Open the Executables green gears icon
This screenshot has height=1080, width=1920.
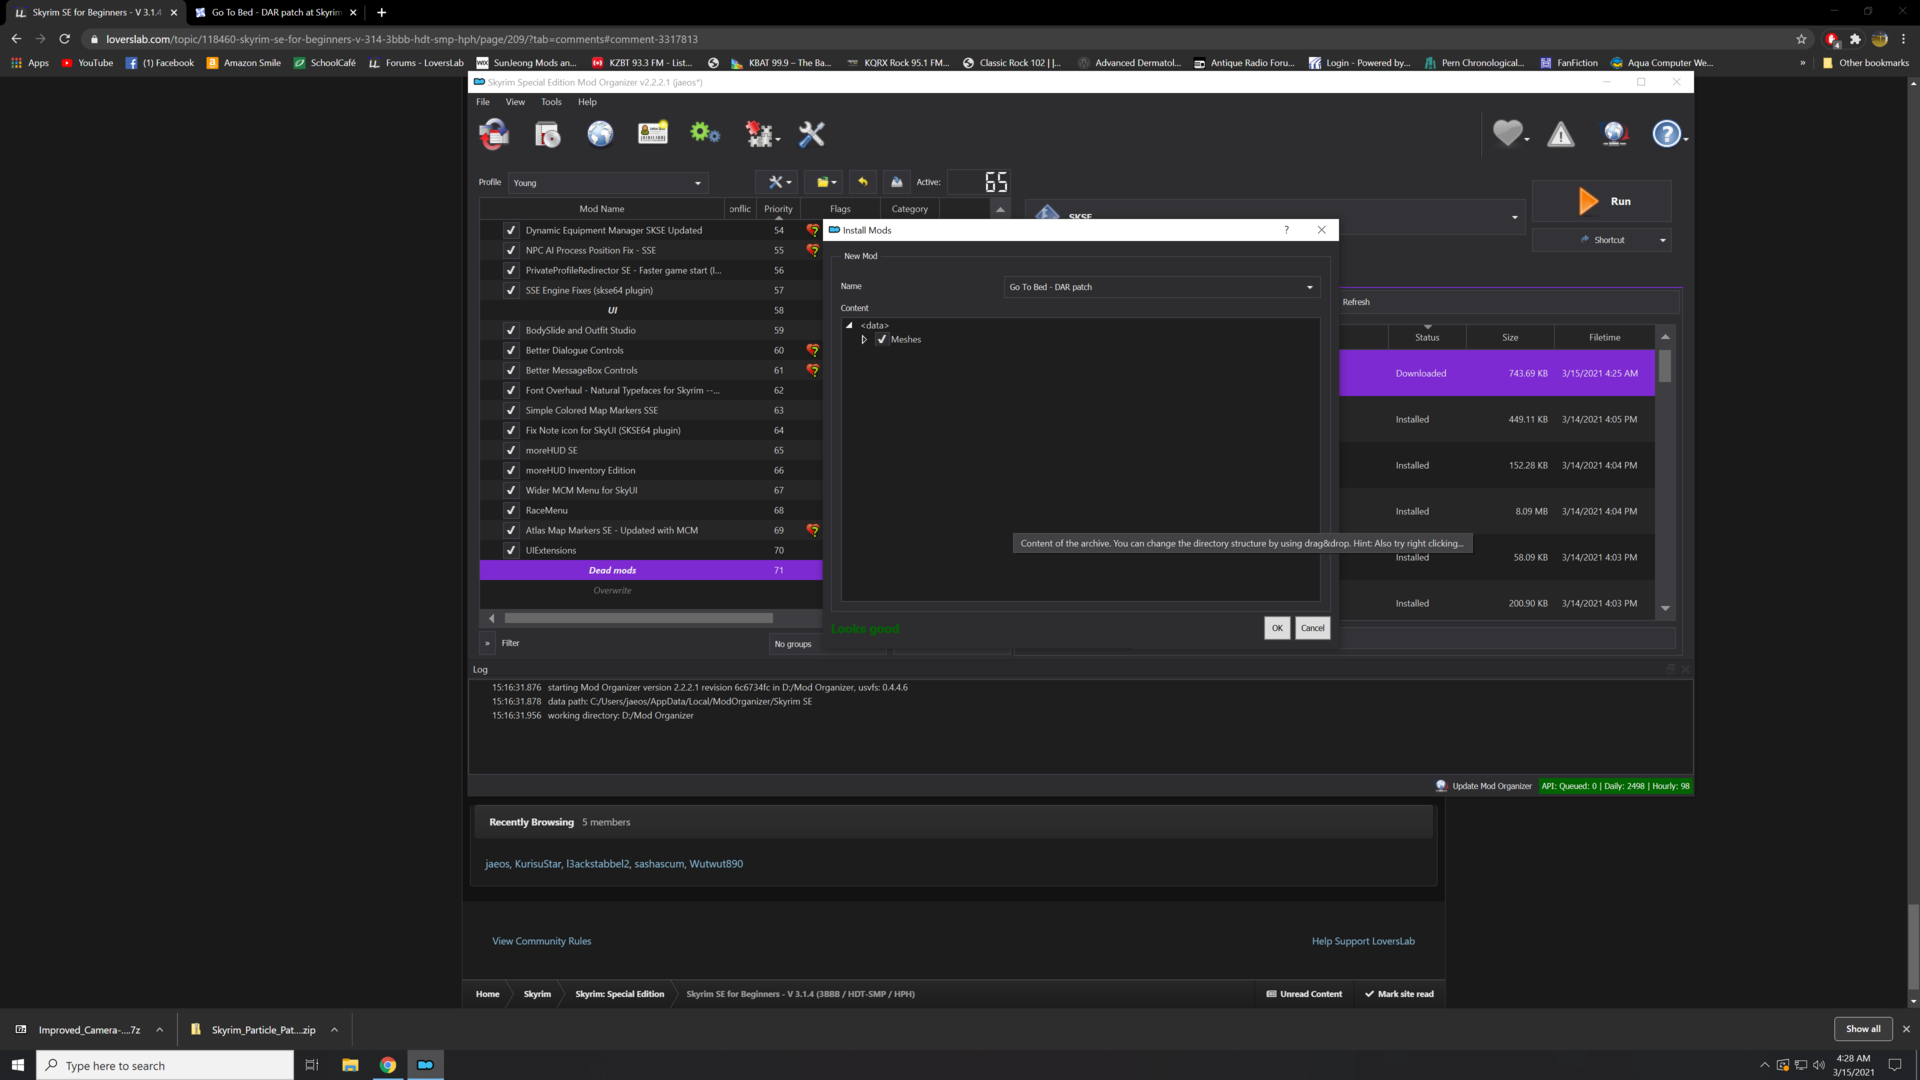tap(705, 134)
